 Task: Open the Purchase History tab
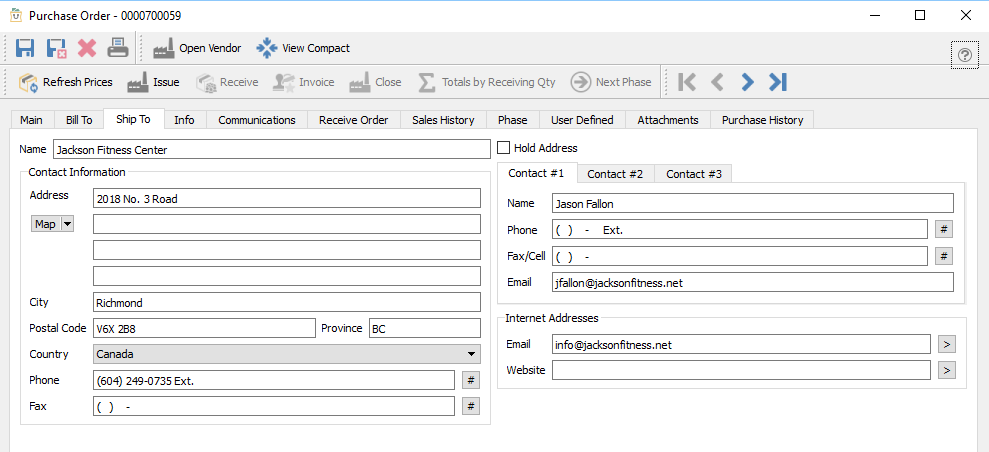(762, 120)
